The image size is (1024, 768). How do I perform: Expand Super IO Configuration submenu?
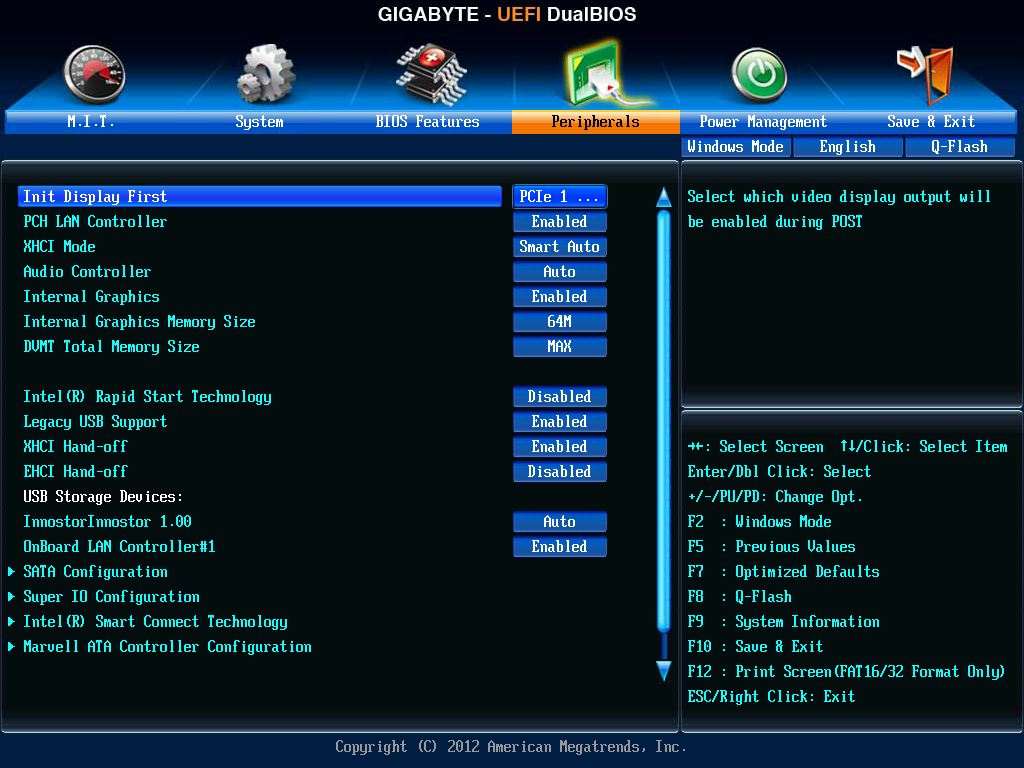(112, 596)
